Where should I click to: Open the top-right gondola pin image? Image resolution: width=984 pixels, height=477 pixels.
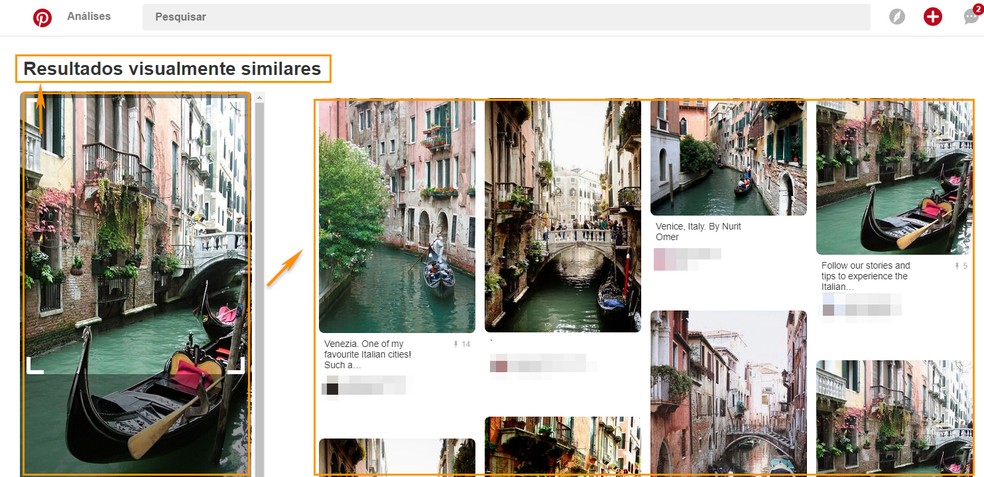894,177
